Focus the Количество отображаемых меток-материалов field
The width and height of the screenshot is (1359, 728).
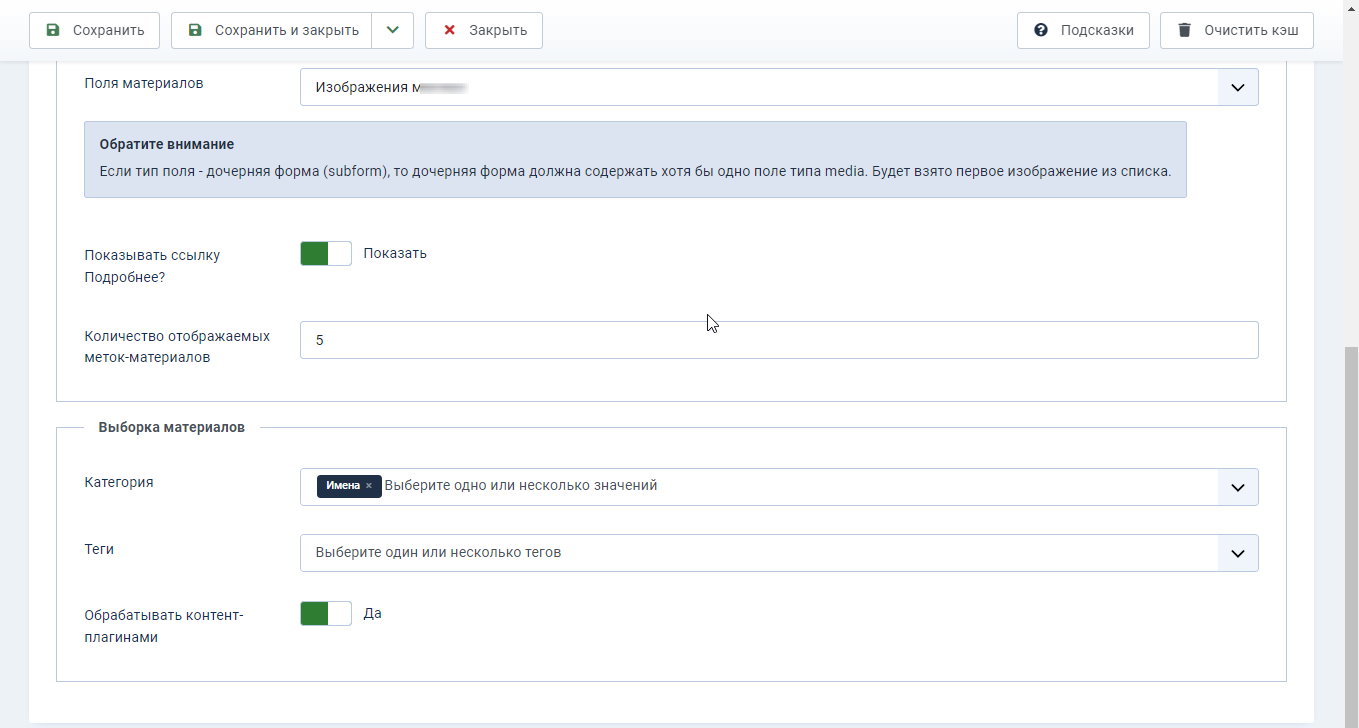(779, 340)
